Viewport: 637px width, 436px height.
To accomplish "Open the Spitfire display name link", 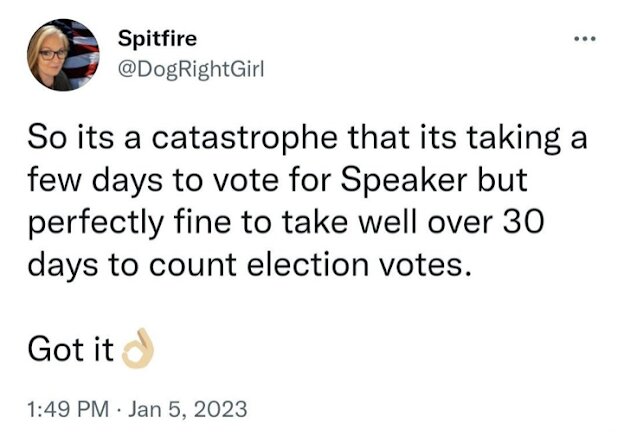I will tap(157, 39).
